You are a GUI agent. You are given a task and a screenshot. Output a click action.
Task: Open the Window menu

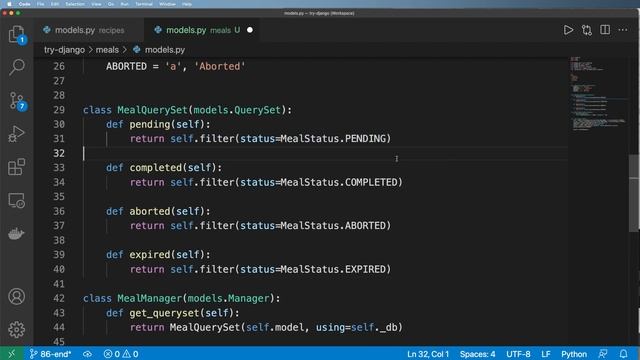pyautogui.click(x=167, y=4)
